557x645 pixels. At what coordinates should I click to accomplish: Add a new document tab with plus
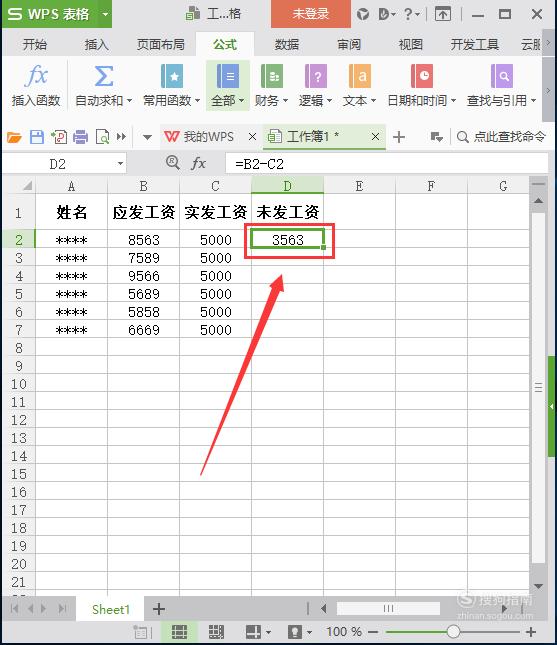399,137
